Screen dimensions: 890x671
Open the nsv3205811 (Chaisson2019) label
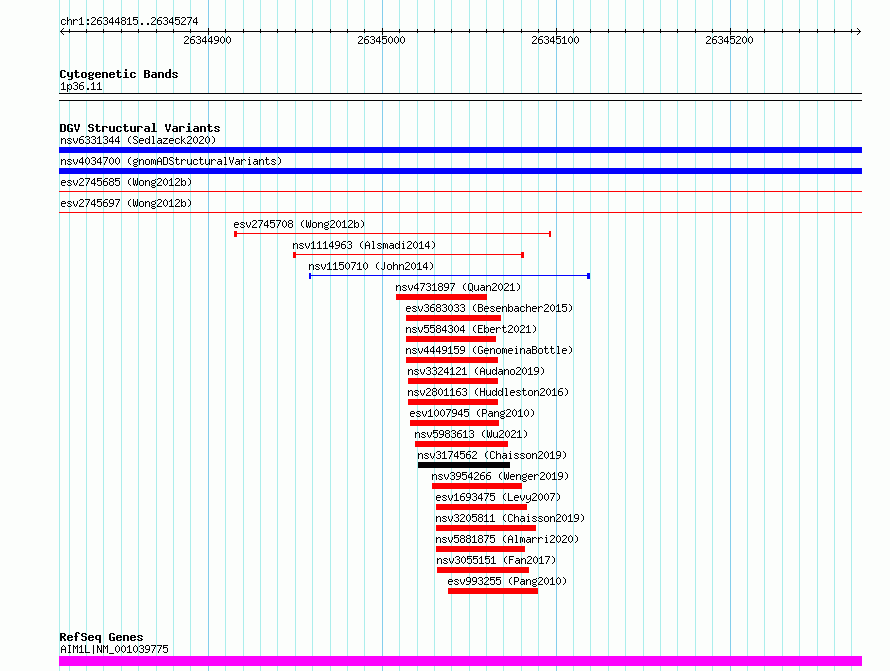point(510,518)
